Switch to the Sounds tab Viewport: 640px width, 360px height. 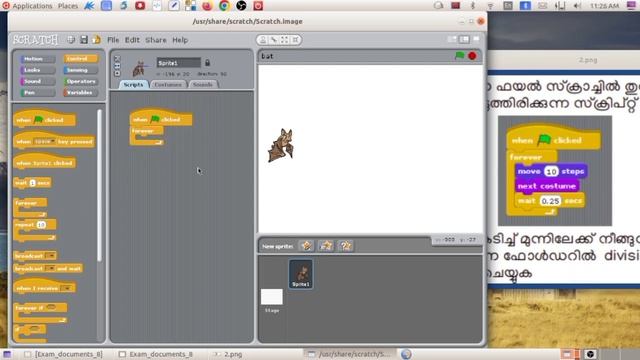pyautogui.click(x=203, y=84)
